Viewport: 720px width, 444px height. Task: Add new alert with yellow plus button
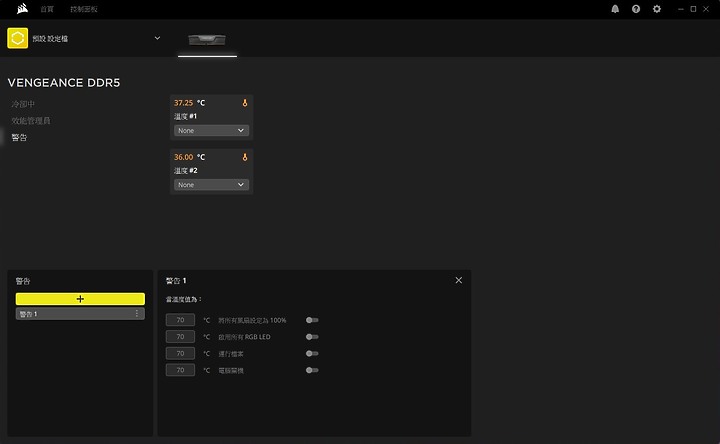pos(80,299)
